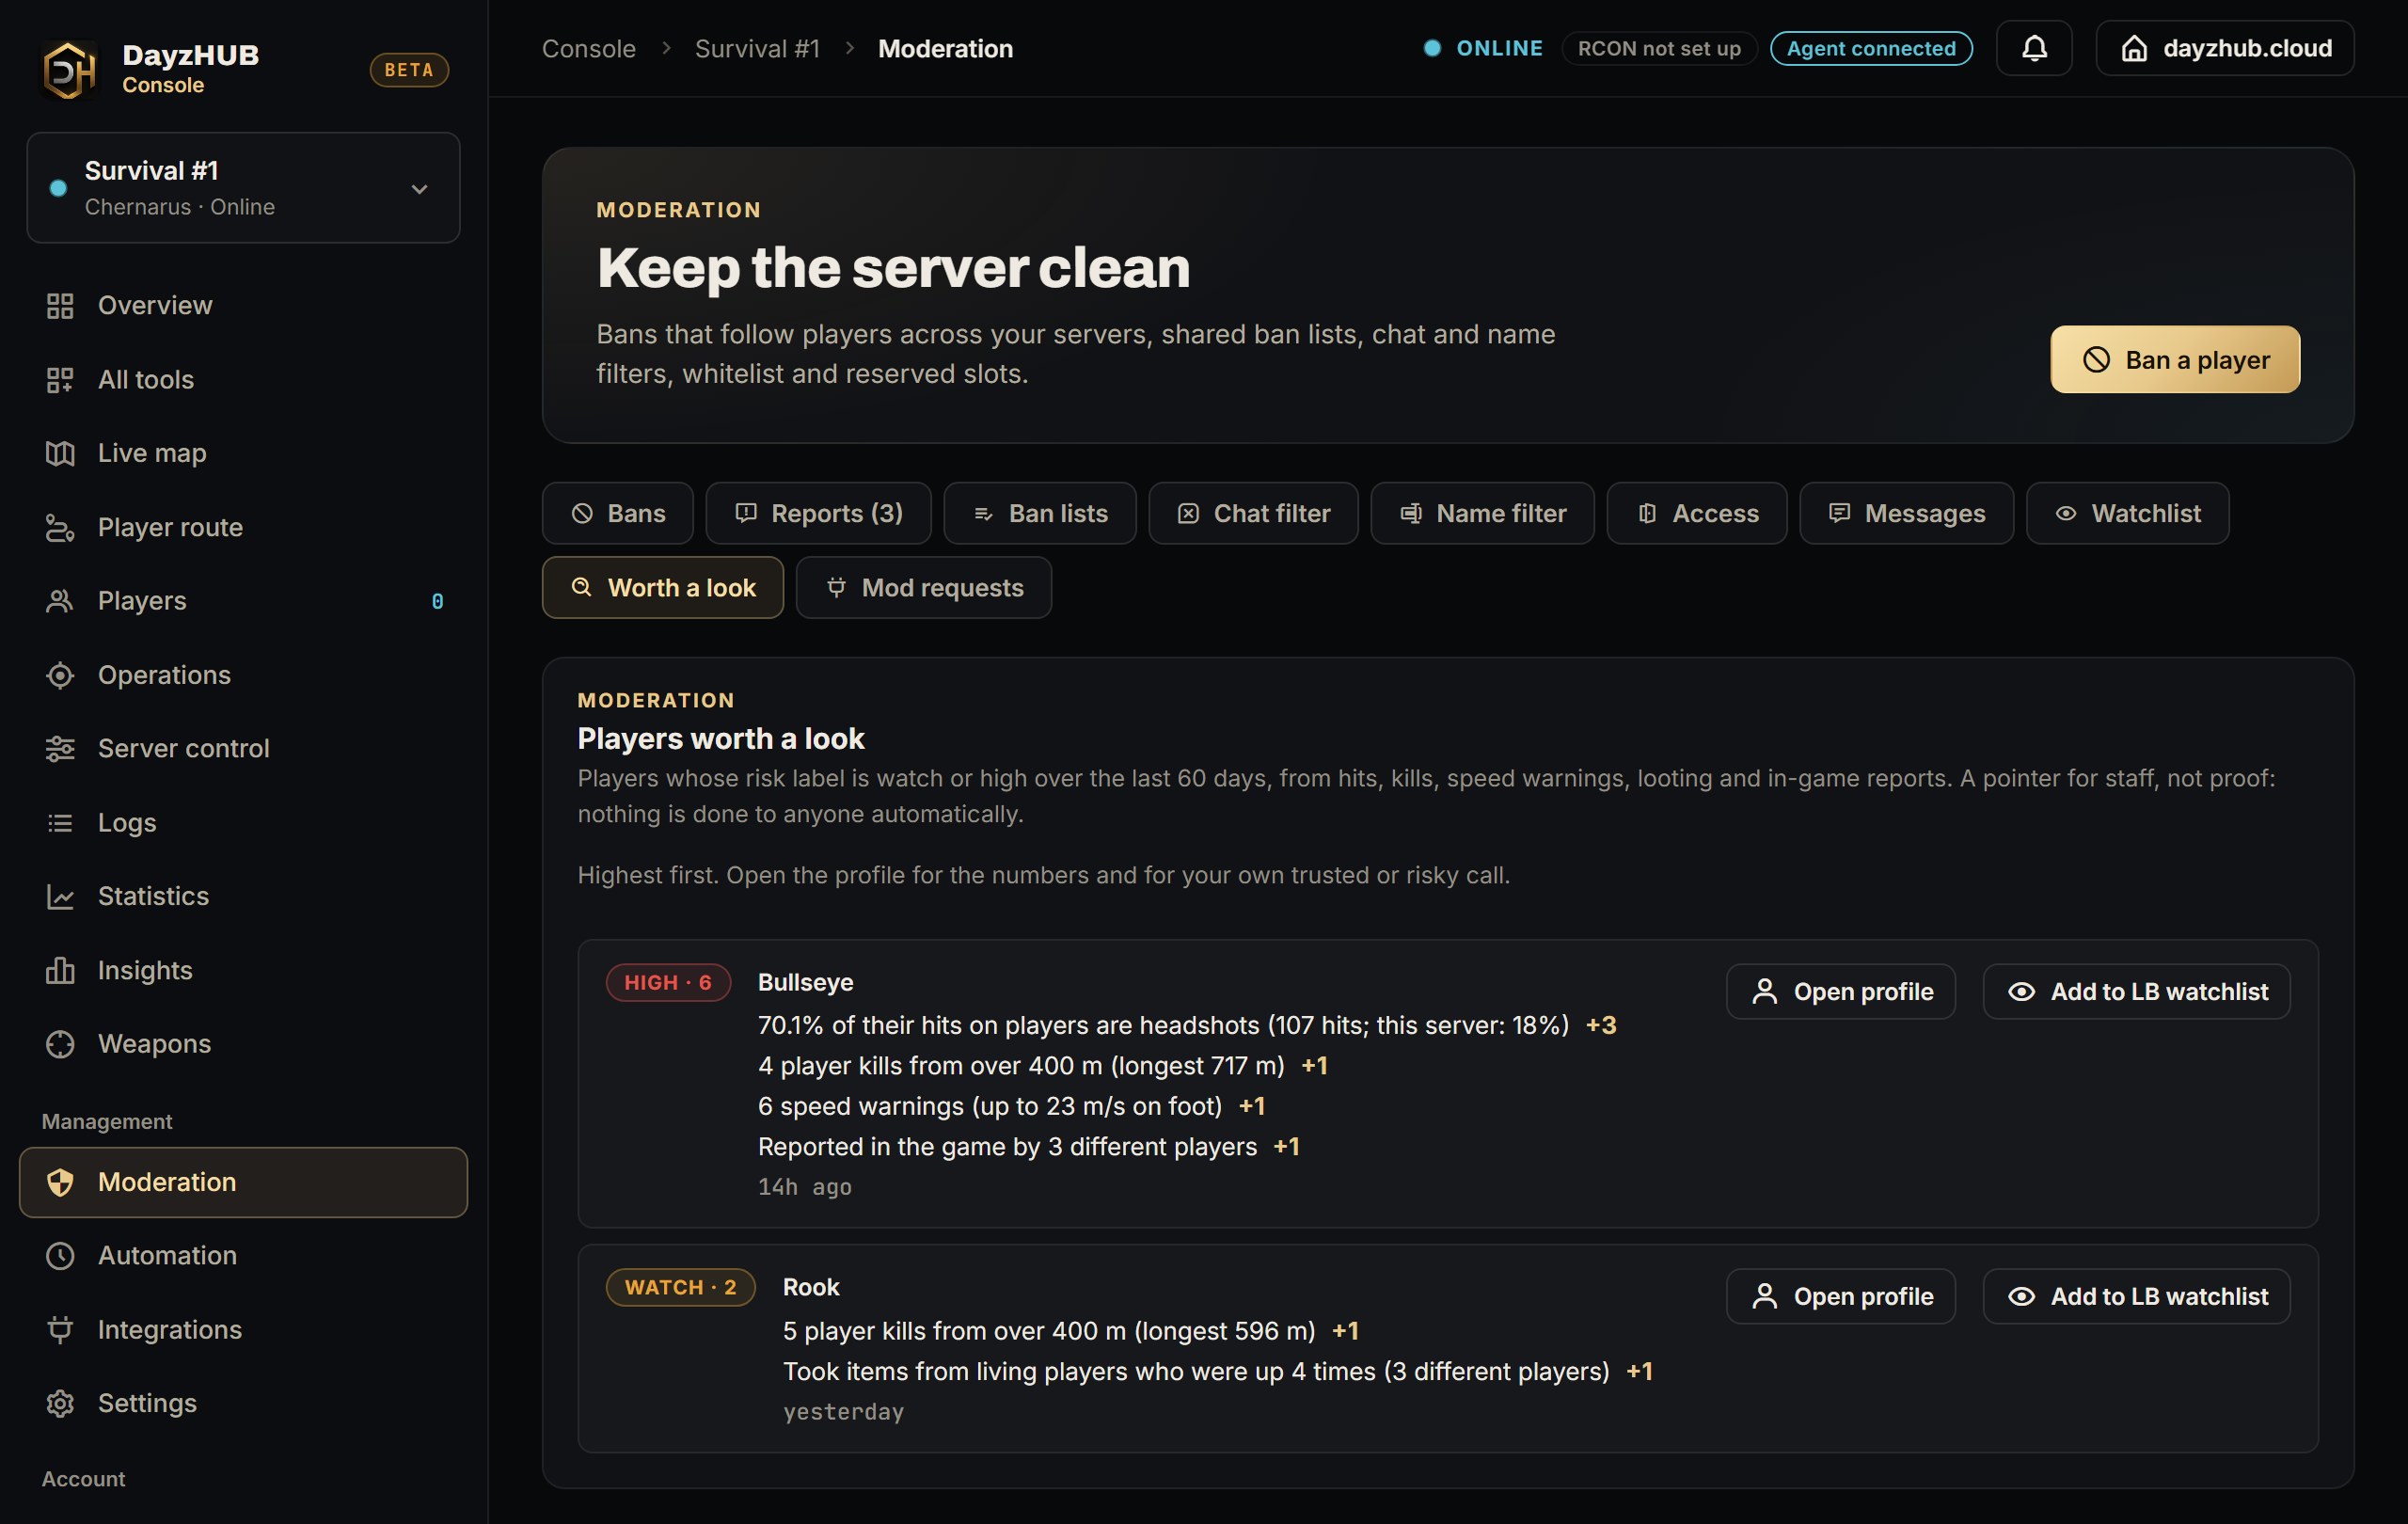
Task: Open Statistics in the sidebar
Action: (x=243, y=896)
